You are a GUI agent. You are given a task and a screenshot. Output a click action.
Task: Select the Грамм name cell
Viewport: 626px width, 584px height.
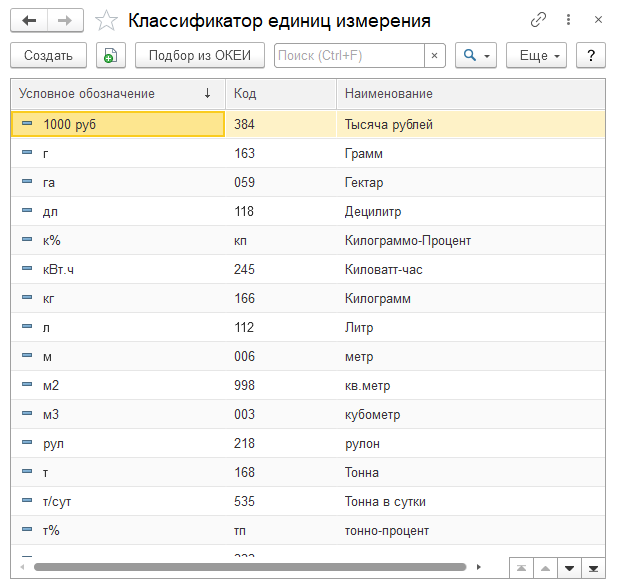pyautogui.click(x=471, y=153)
